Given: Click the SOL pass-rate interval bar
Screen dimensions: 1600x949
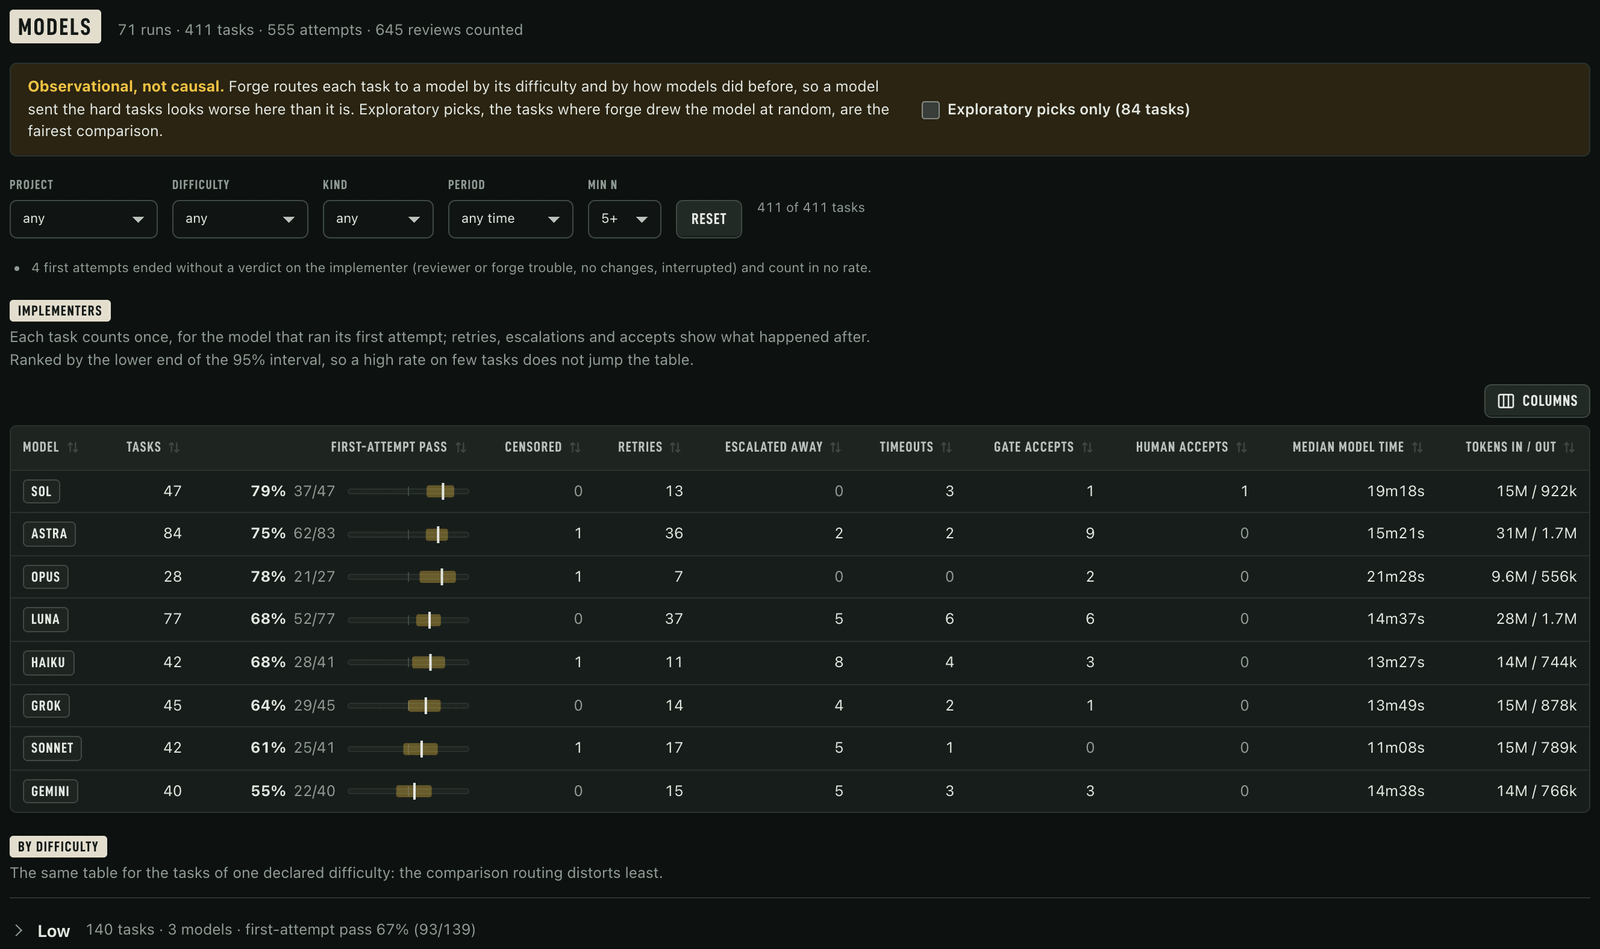Looking at the screenshot, I should click(x=408, y=491).
